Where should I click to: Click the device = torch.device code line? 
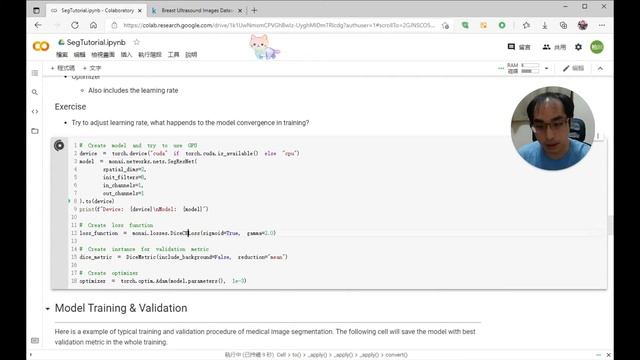(x=189, y=153)
